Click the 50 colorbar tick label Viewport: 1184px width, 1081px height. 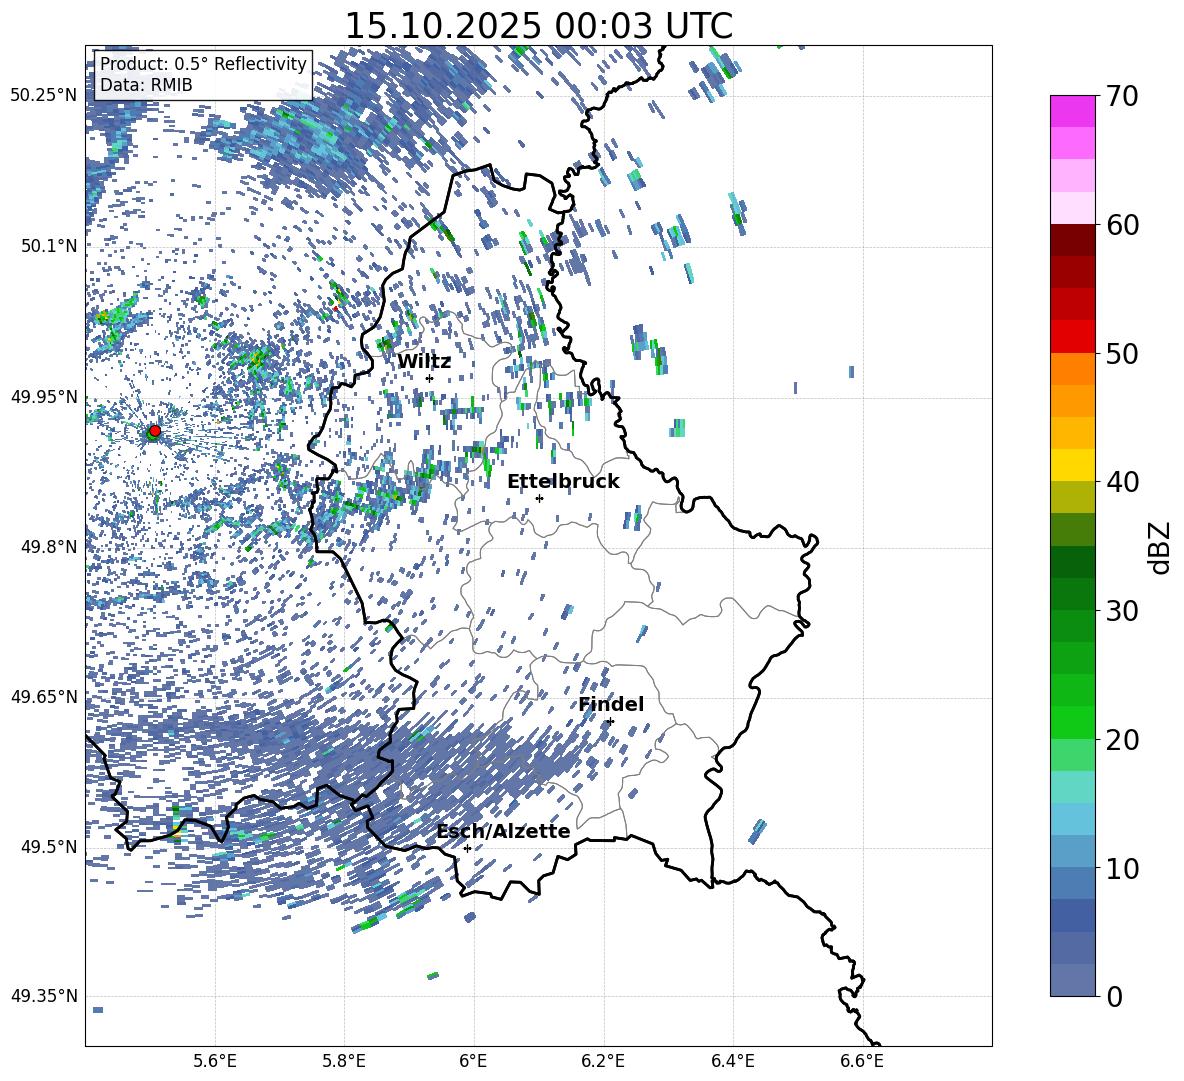(x=1122, y=353)
